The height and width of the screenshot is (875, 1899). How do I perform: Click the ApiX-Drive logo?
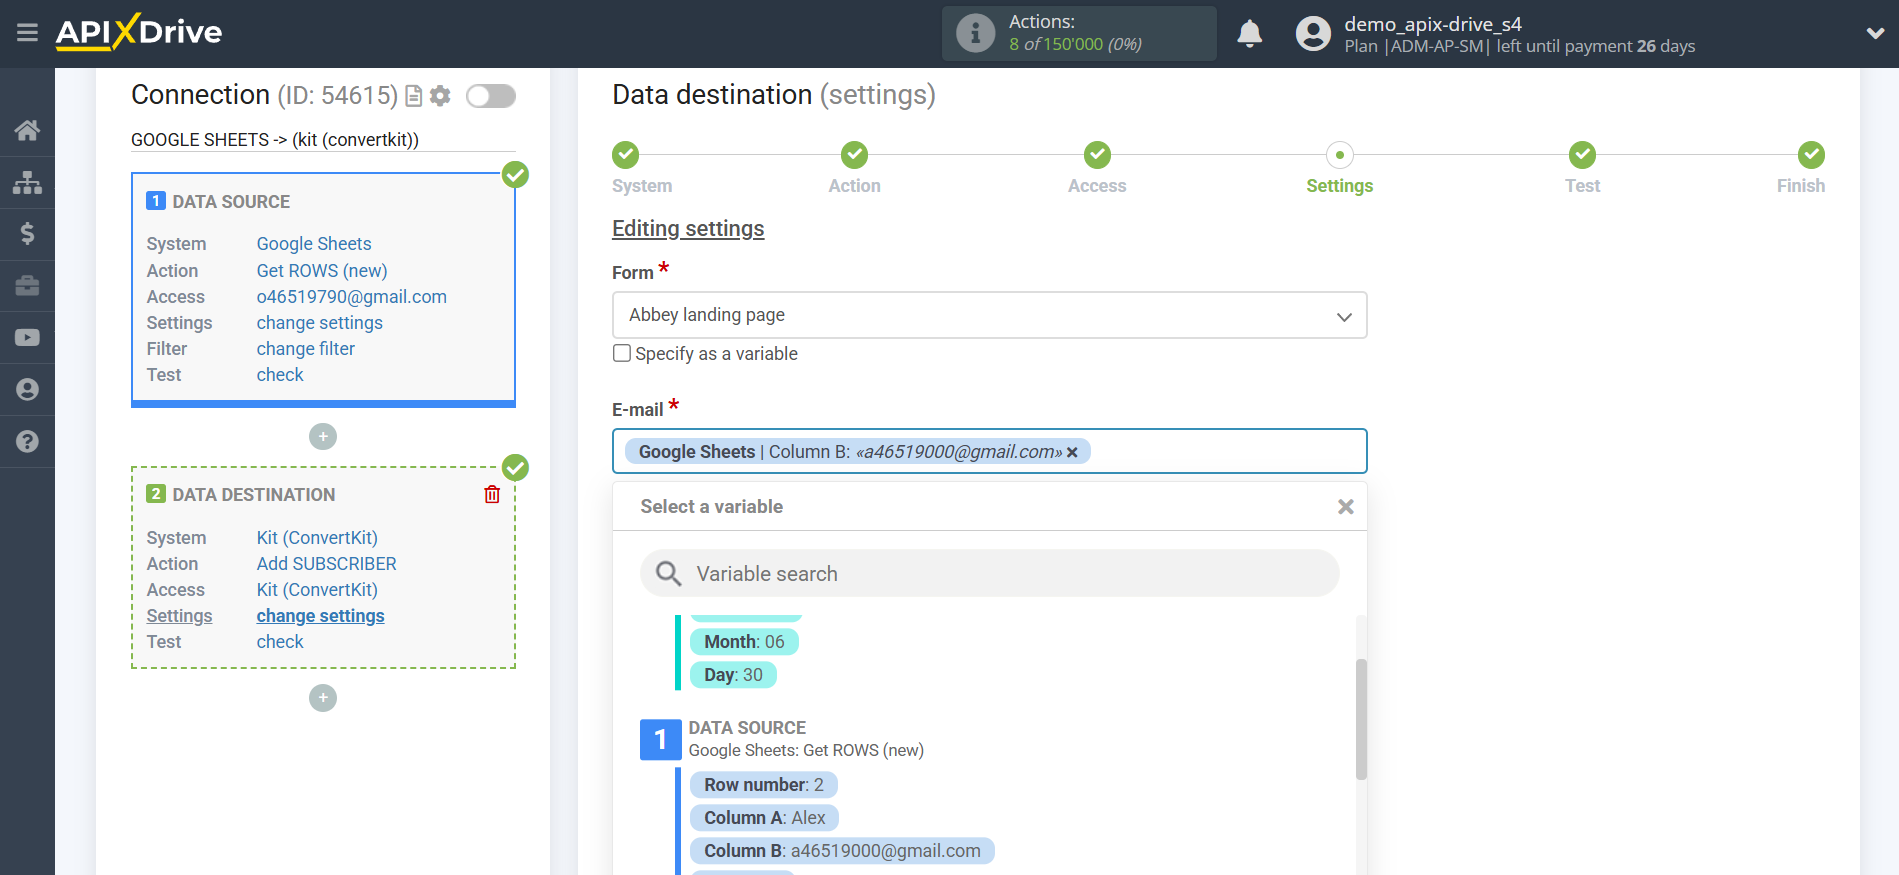(139, 32)
